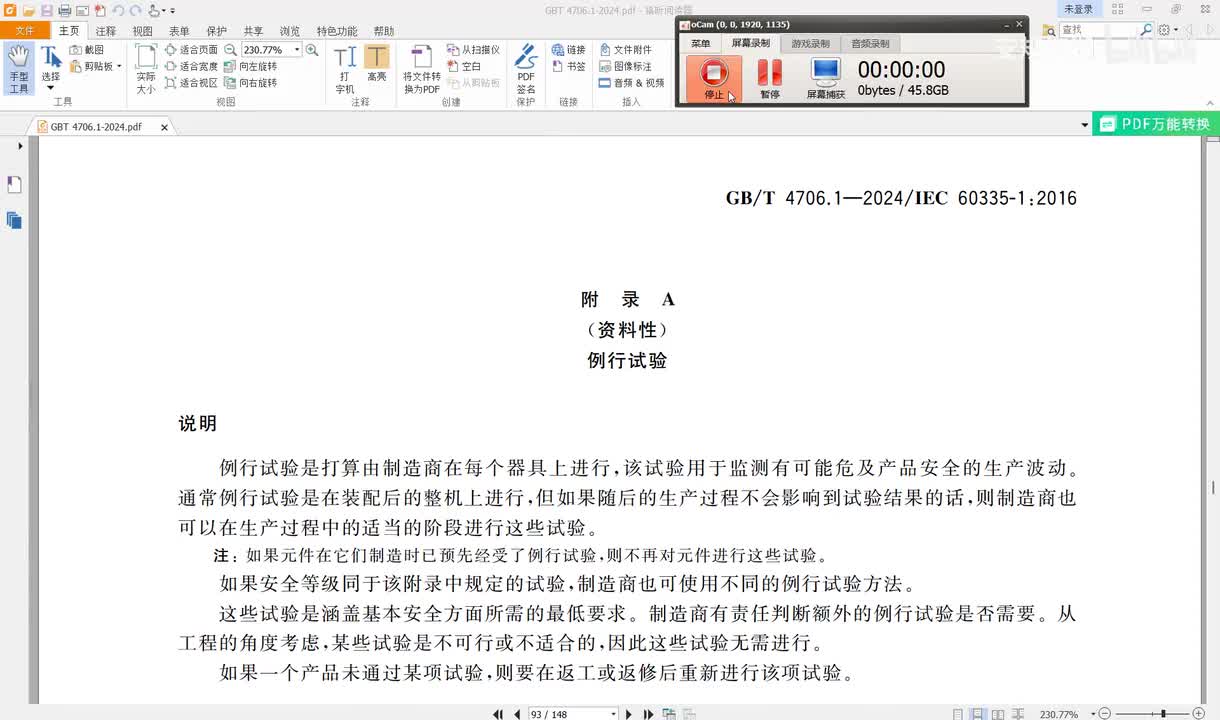This screenshot has width=1220, height=720.
Task: Switch to the Protect (保护) ribbon tab
Action: click(216, 31)
